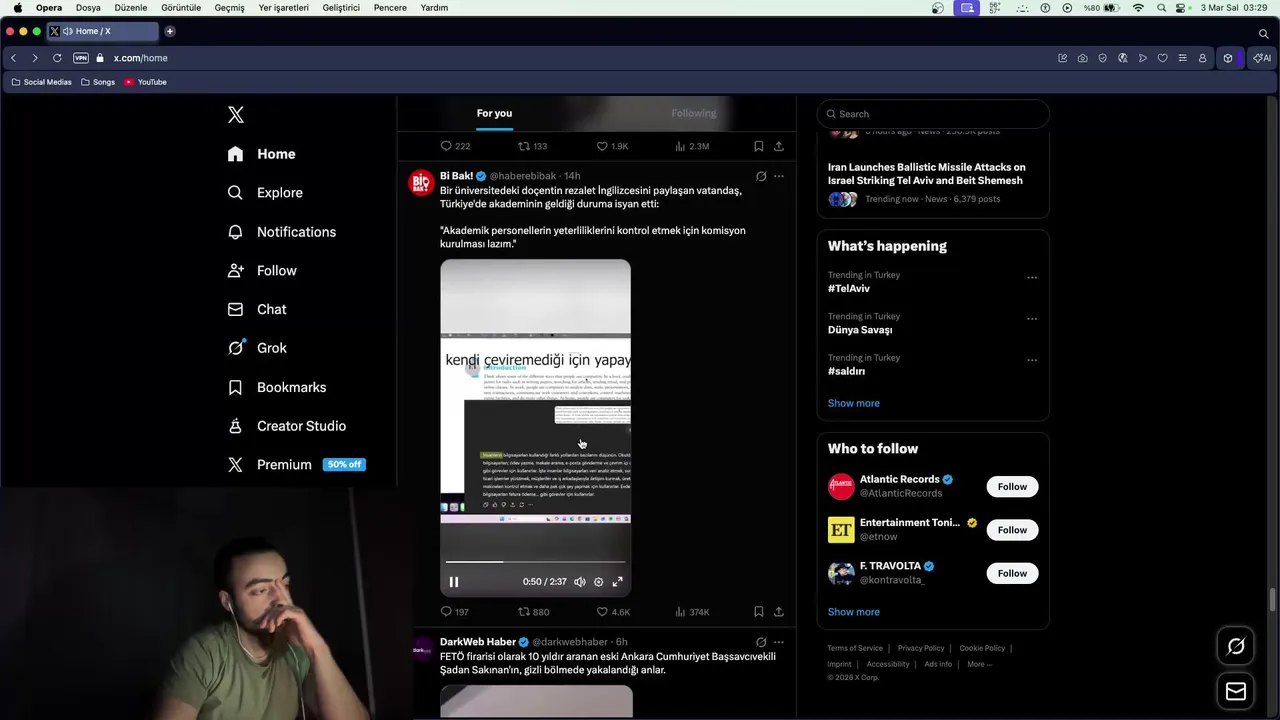Reply to top post with 222 replies

pos(455,146)
